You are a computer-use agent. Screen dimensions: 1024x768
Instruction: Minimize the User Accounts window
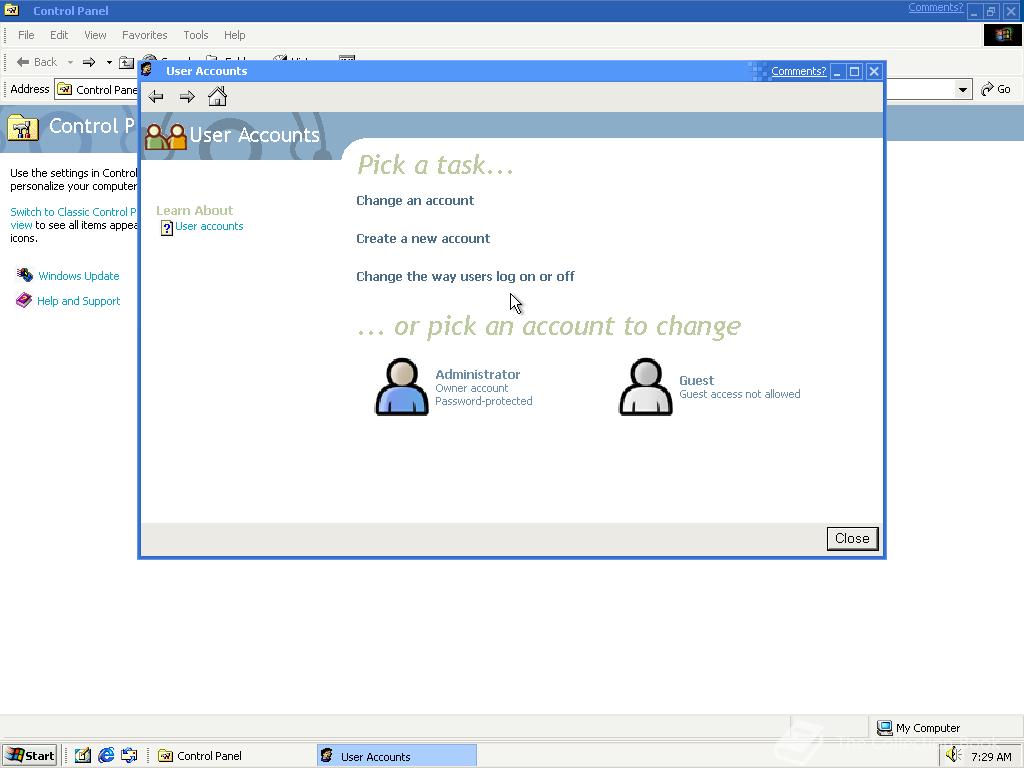pyautogui.click(x=837, y=71)
